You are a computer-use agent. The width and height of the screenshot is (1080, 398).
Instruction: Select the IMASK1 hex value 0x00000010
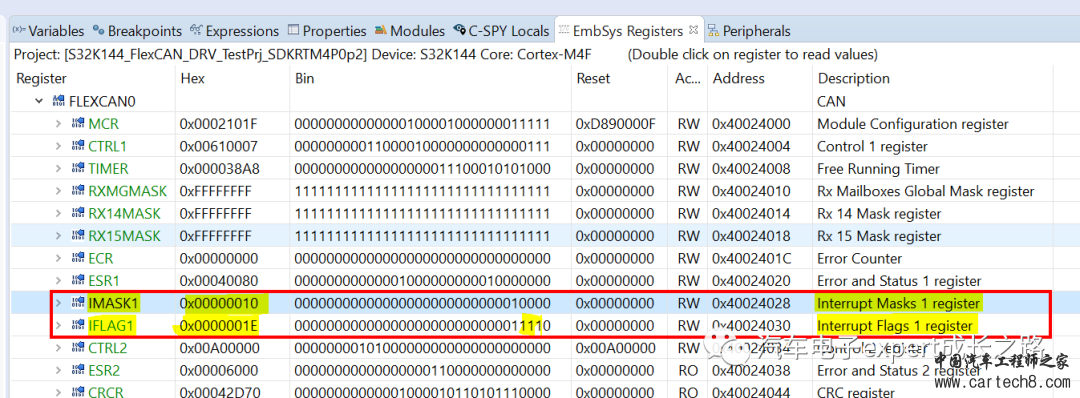point(219,303)
